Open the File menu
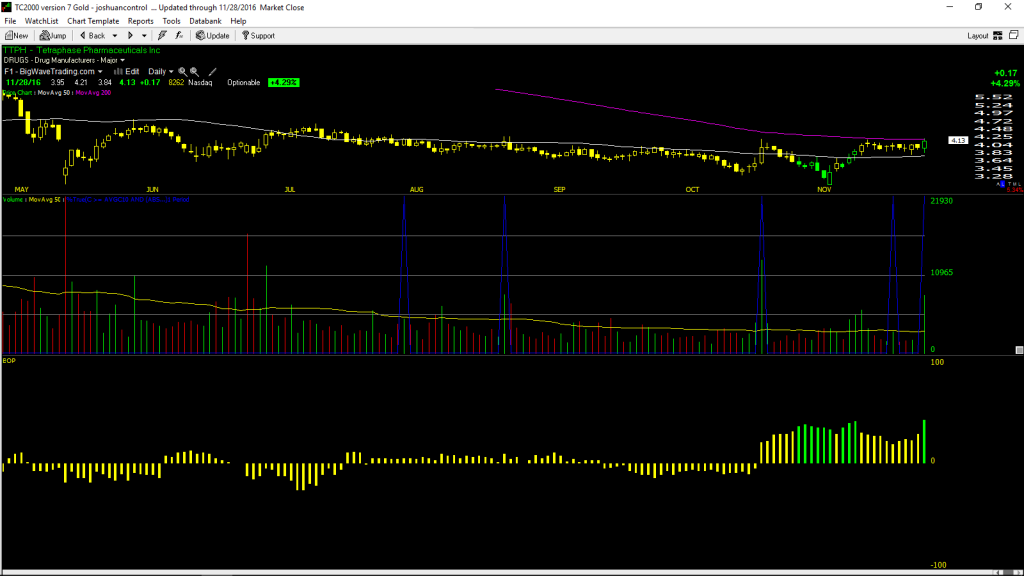Image resolution: width=1024 pixels, height=576 pixels. (10, 21)
